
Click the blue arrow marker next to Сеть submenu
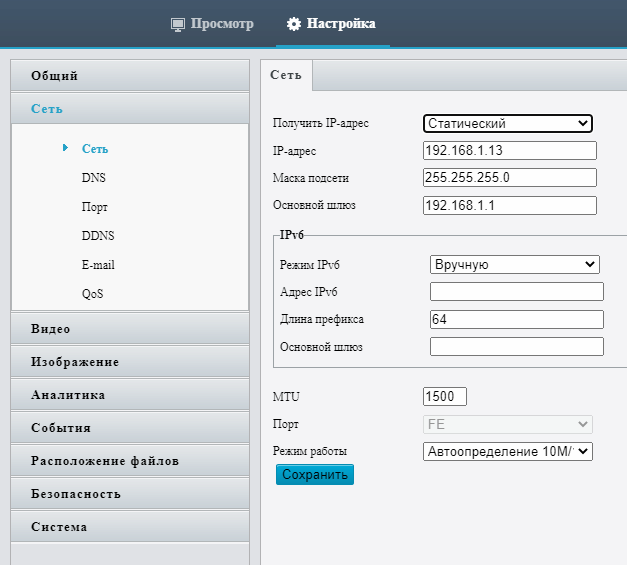click(65, 148)
